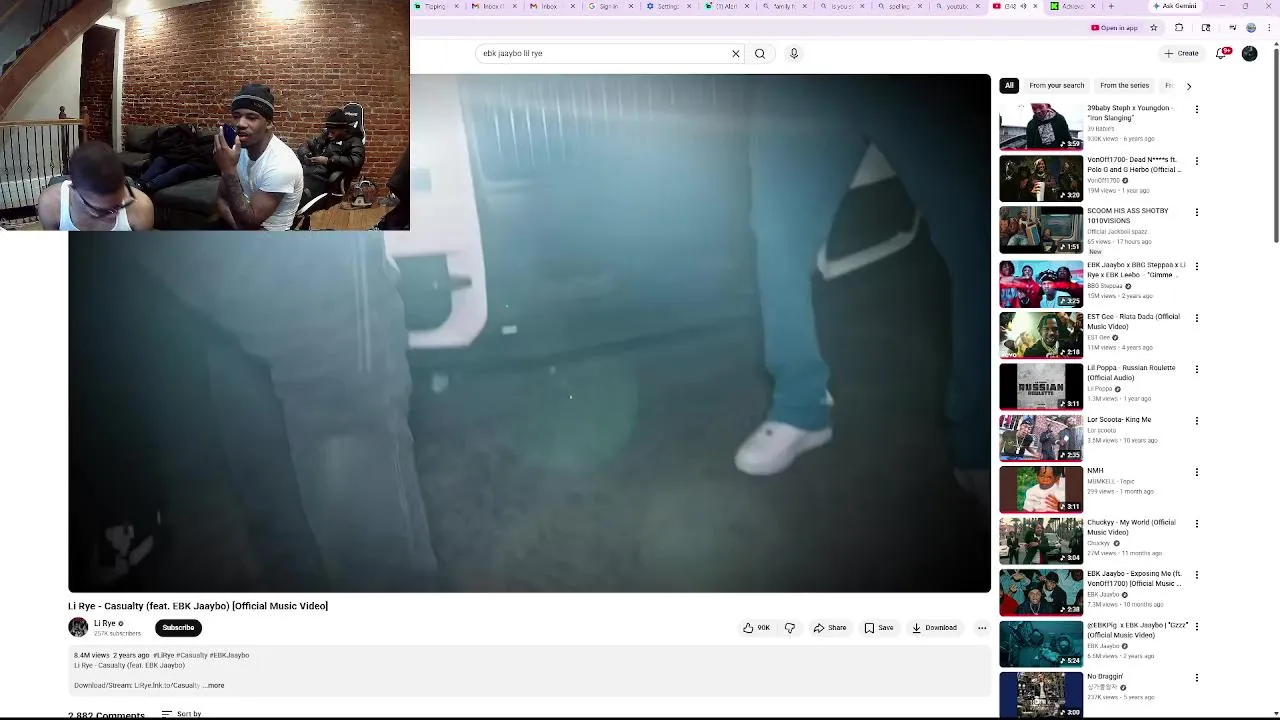
Task: Dislike the video with thumbs down
Action: [790, 628]
